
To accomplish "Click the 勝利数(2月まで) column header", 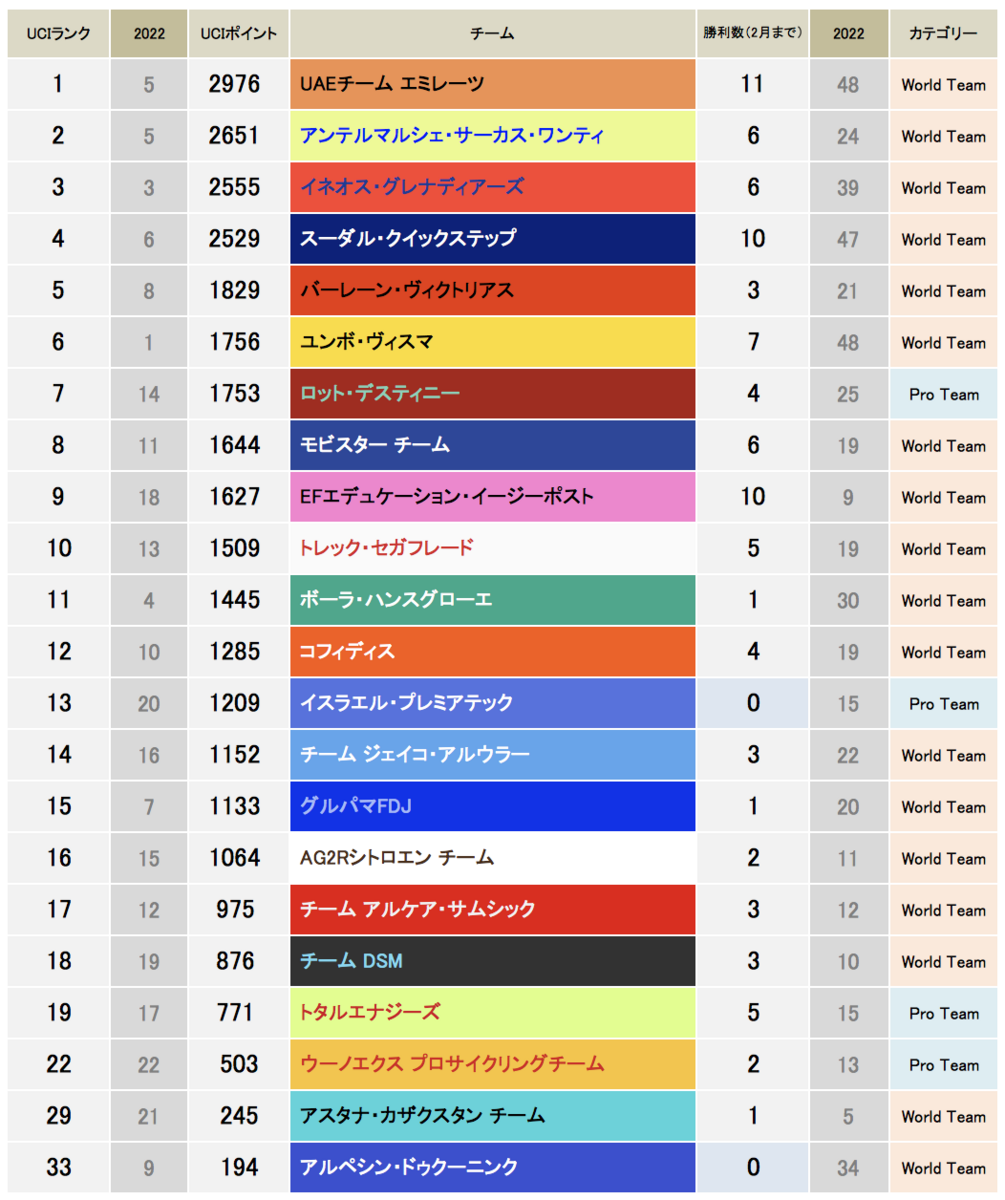I will 752,33.
